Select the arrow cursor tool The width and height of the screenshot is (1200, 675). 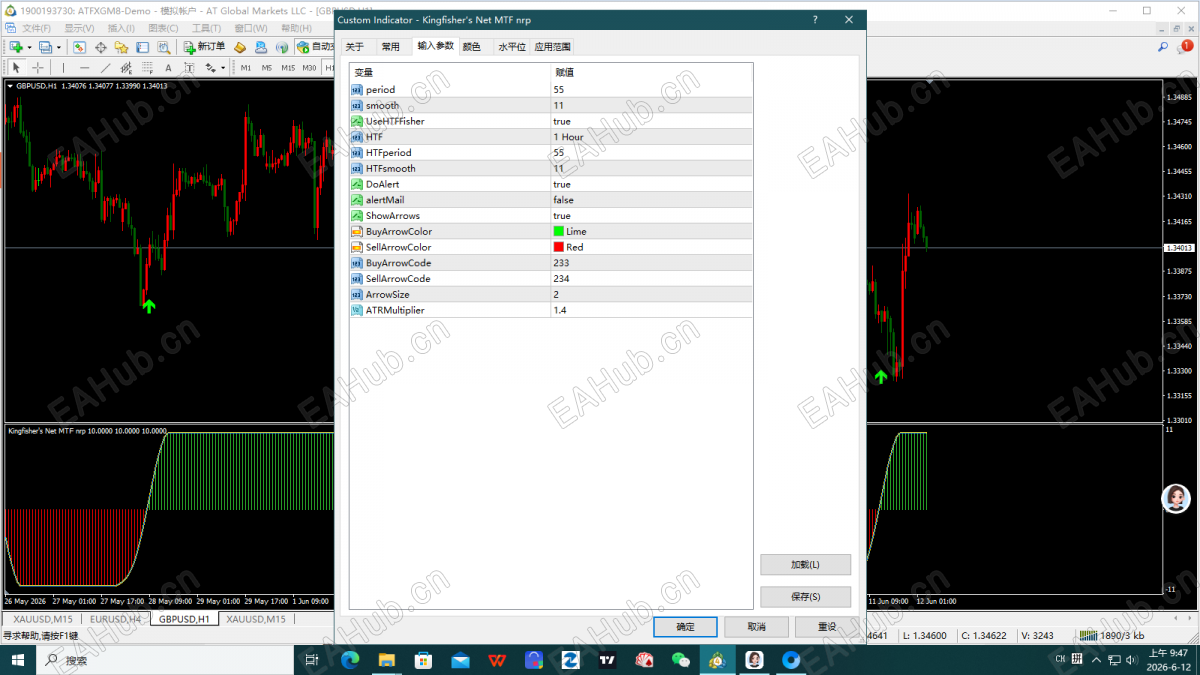pos(16,68)
